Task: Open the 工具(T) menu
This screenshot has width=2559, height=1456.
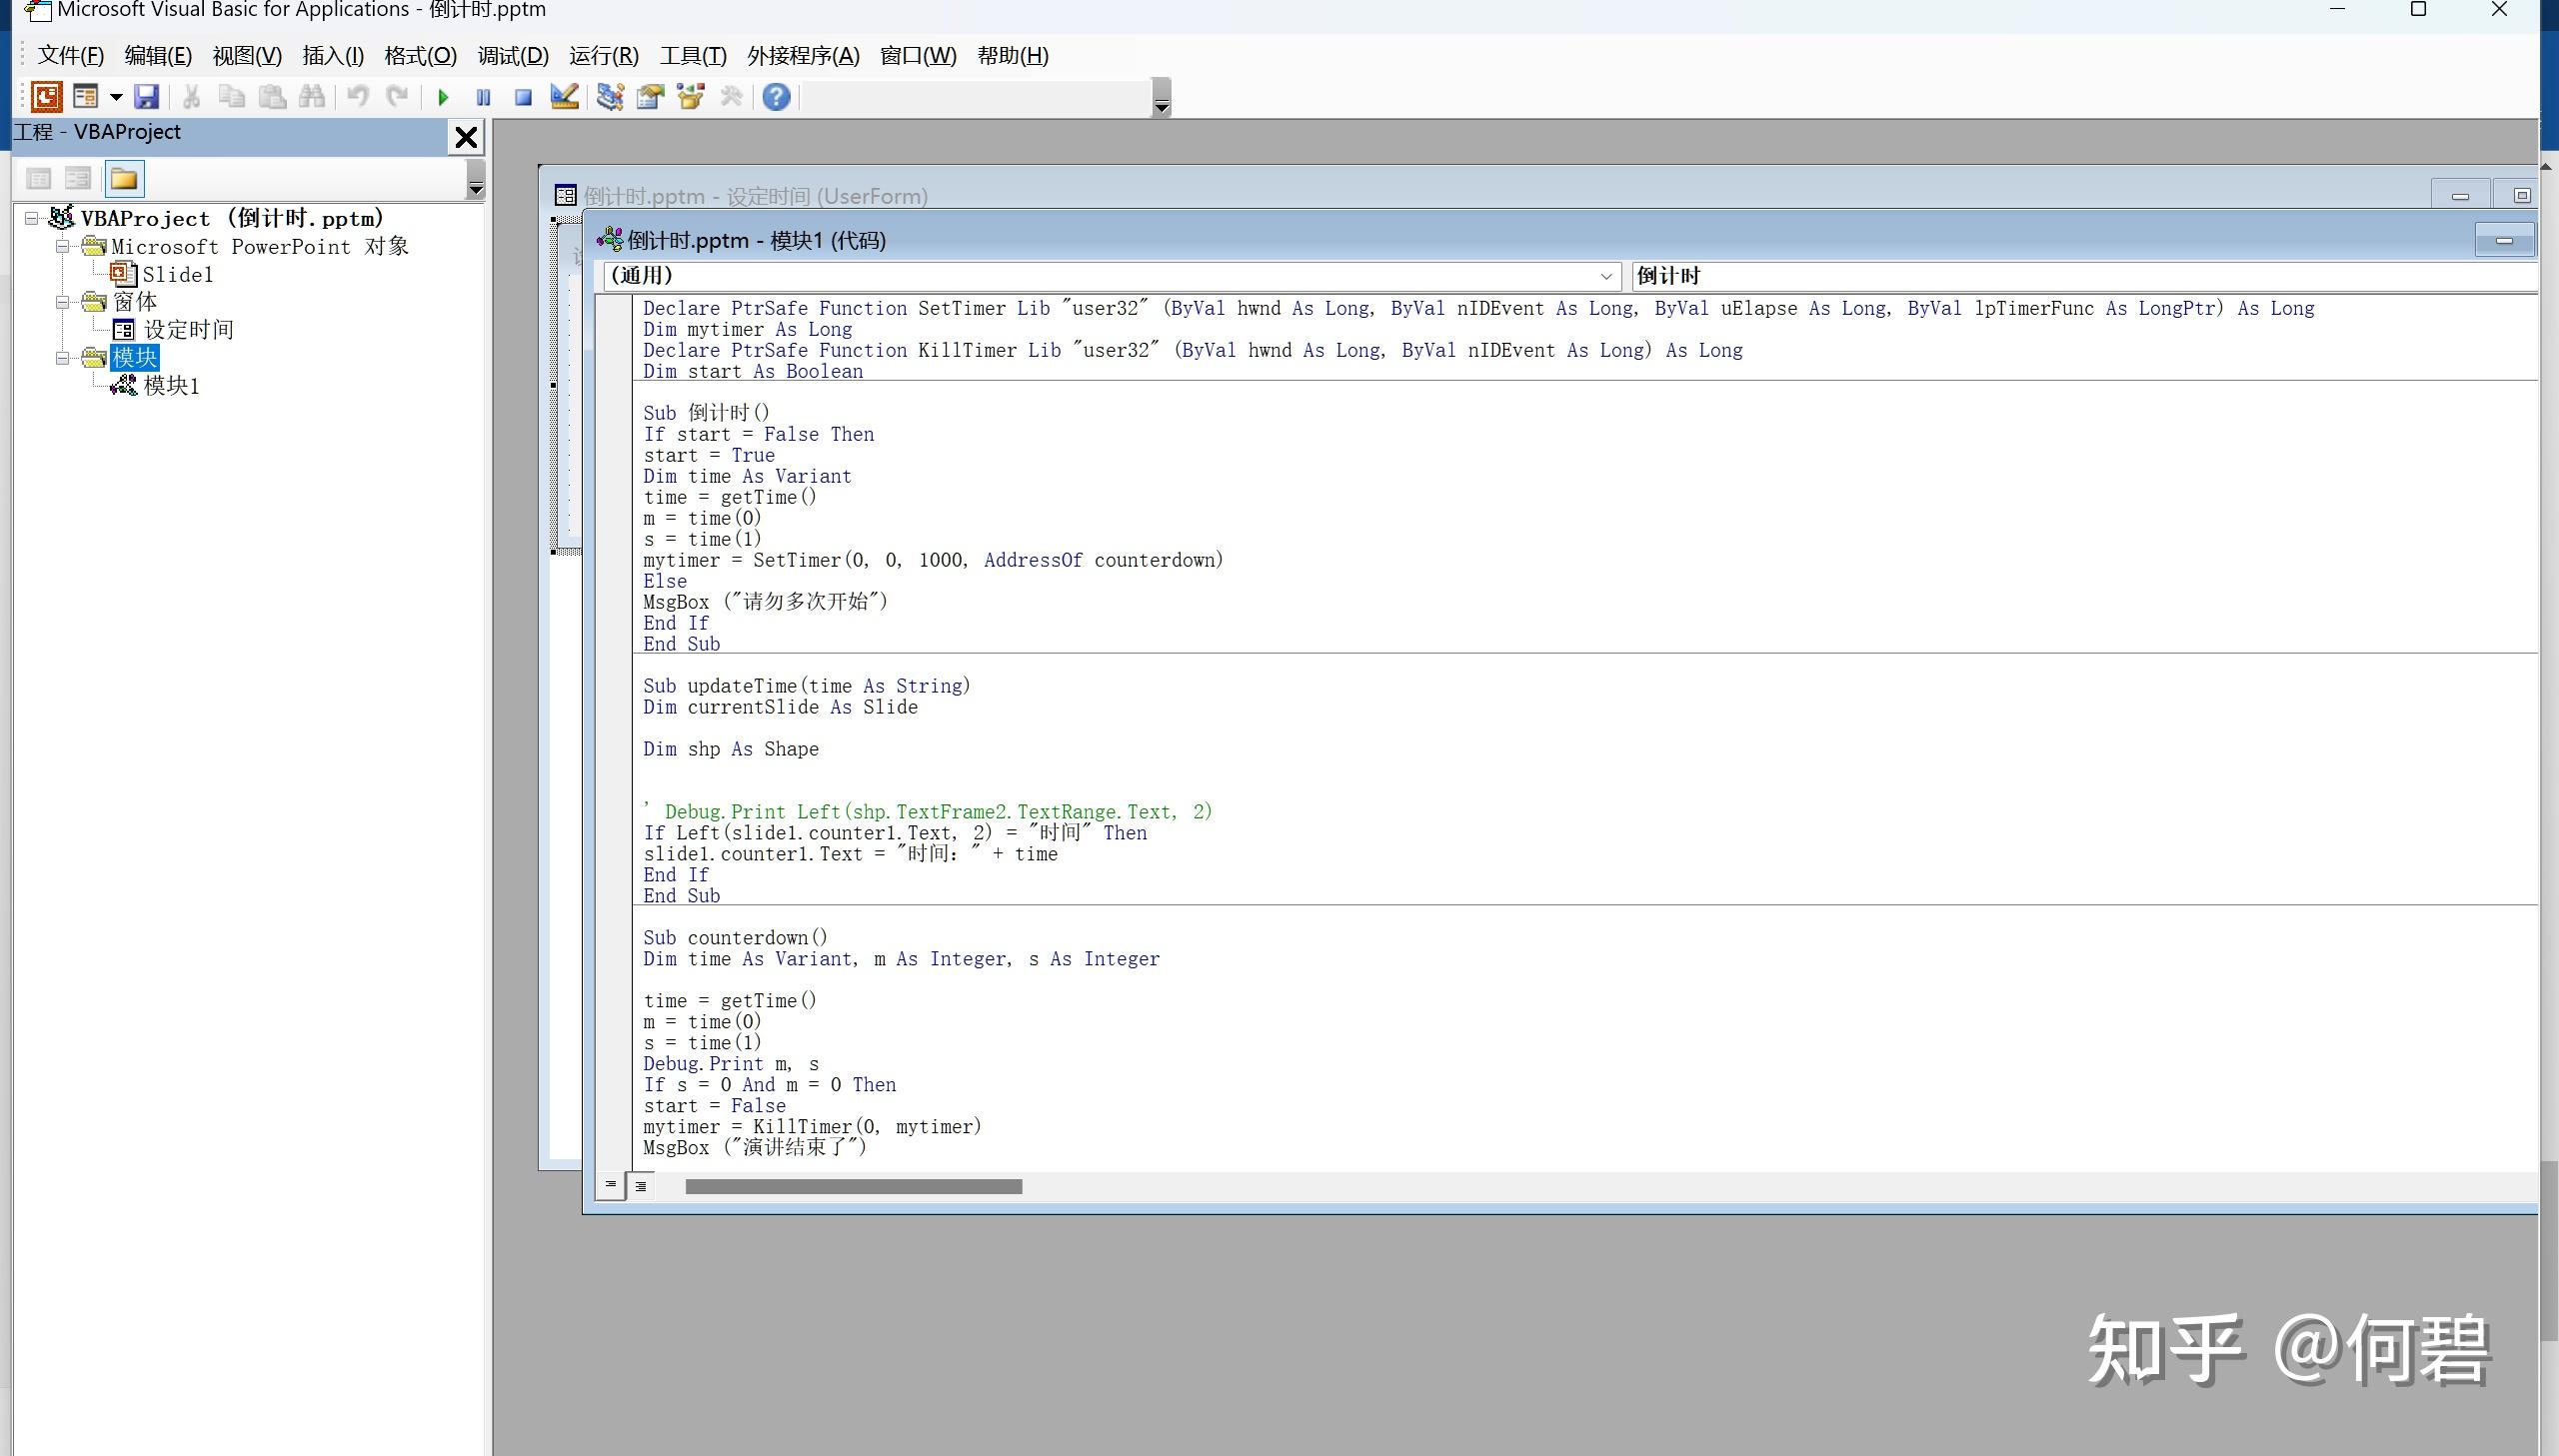Action: point(693,56)
